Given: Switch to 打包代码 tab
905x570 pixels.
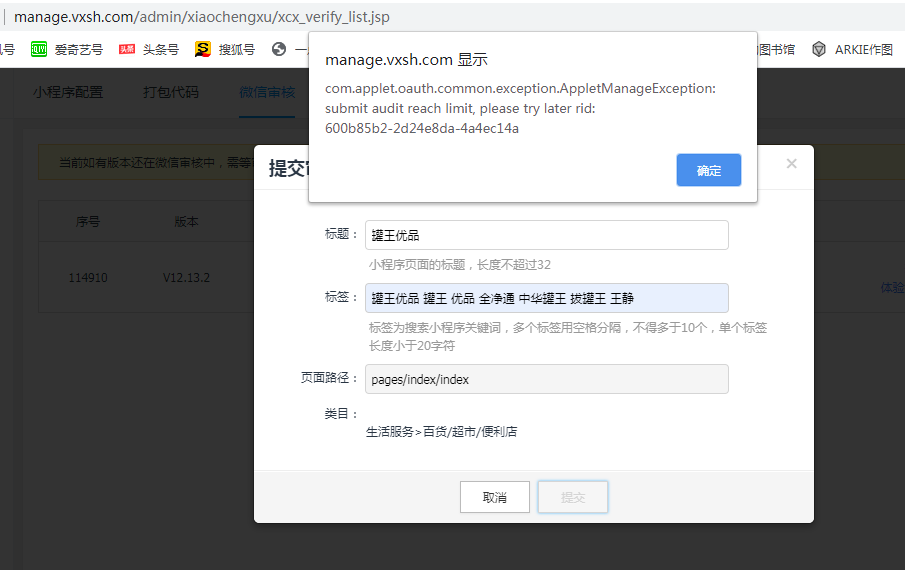Looking at the screenshot, I should click(171, 92).
